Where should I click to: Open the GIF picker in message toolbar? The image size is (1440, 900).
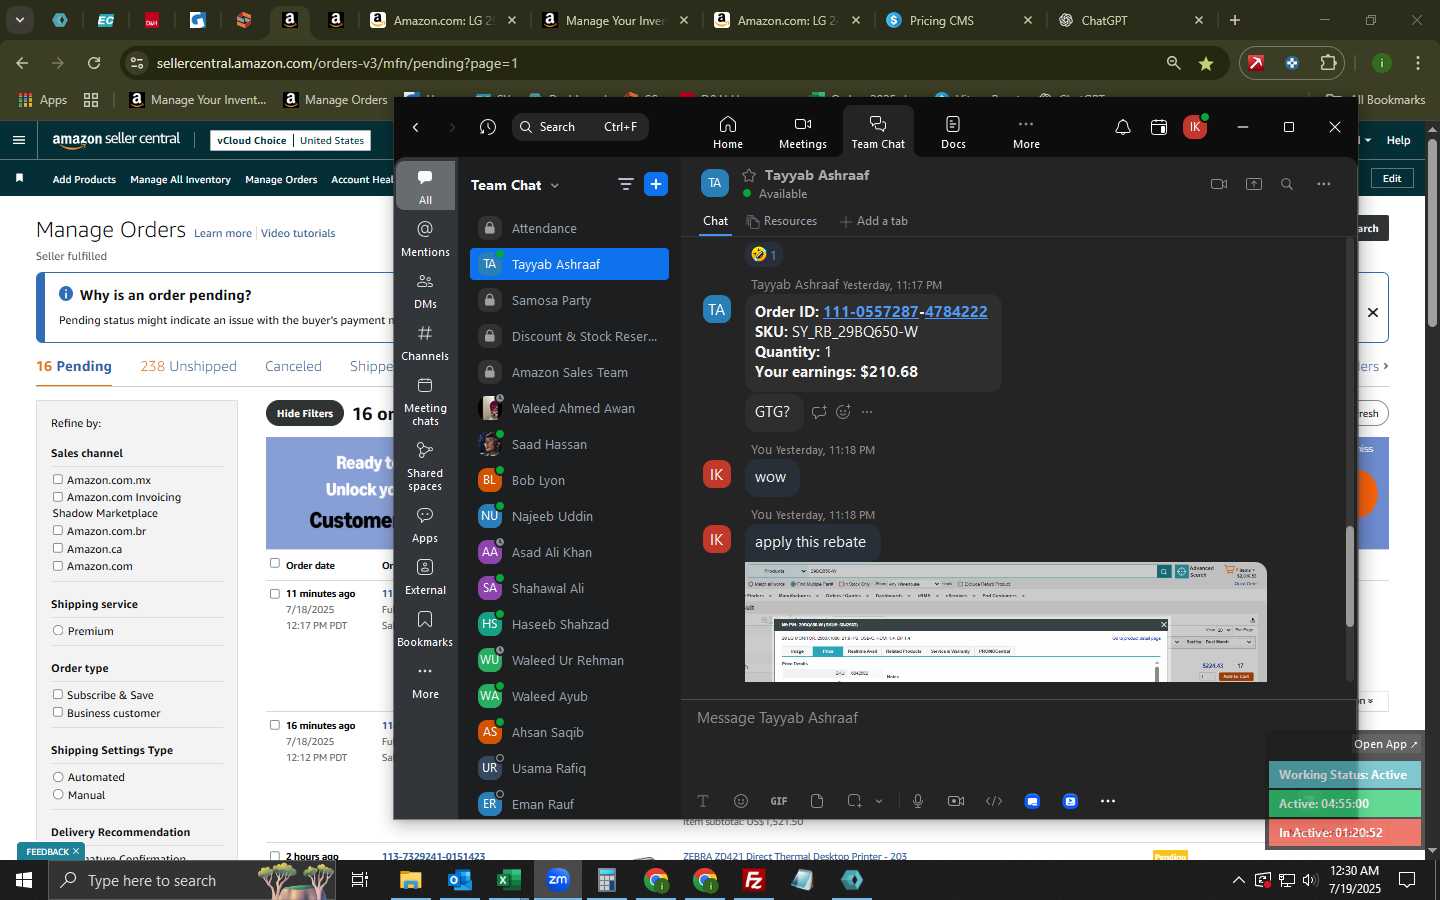779,801
